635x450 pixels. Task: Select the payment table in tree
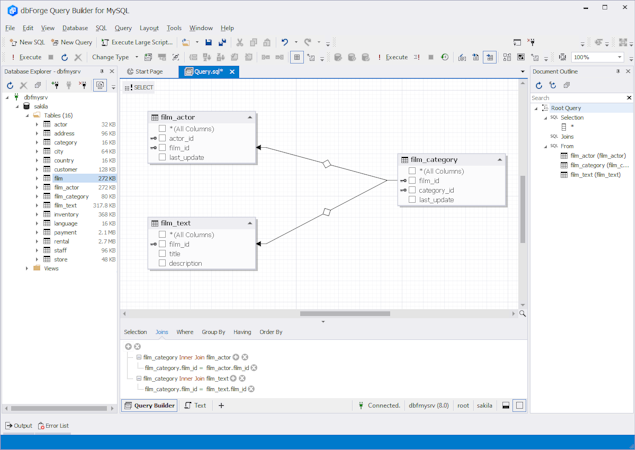pyautogui.click(x=66, y=232)
